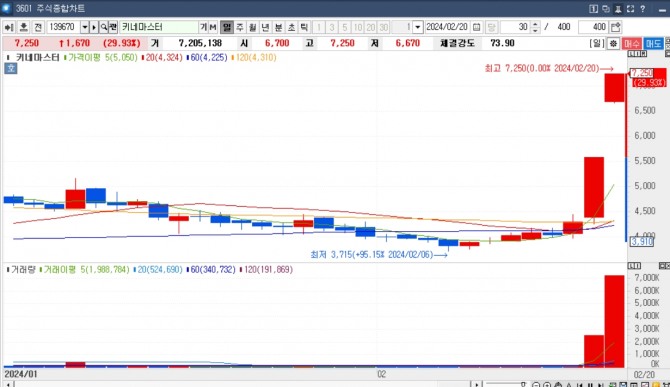Click the download arrow icon in toolbar
This screenshot has height=387, width=670.
[x=24, y=27]
